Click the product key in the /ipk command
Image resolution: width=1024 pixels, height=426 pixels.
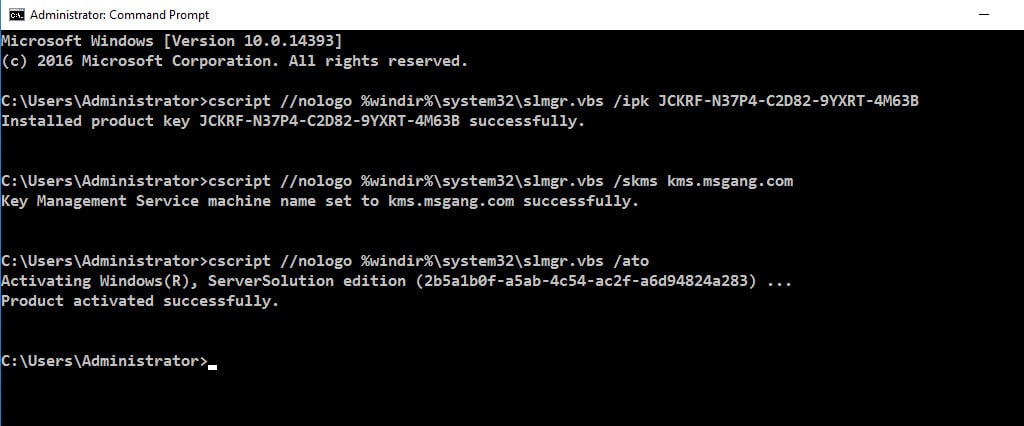point(788,101)
